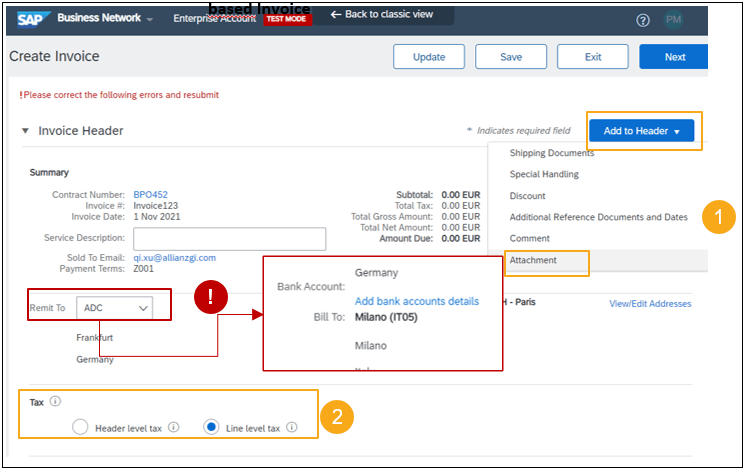Open contract number BPO452 link
This screenshot has width=745, height=472.
[x=150, y=194]
